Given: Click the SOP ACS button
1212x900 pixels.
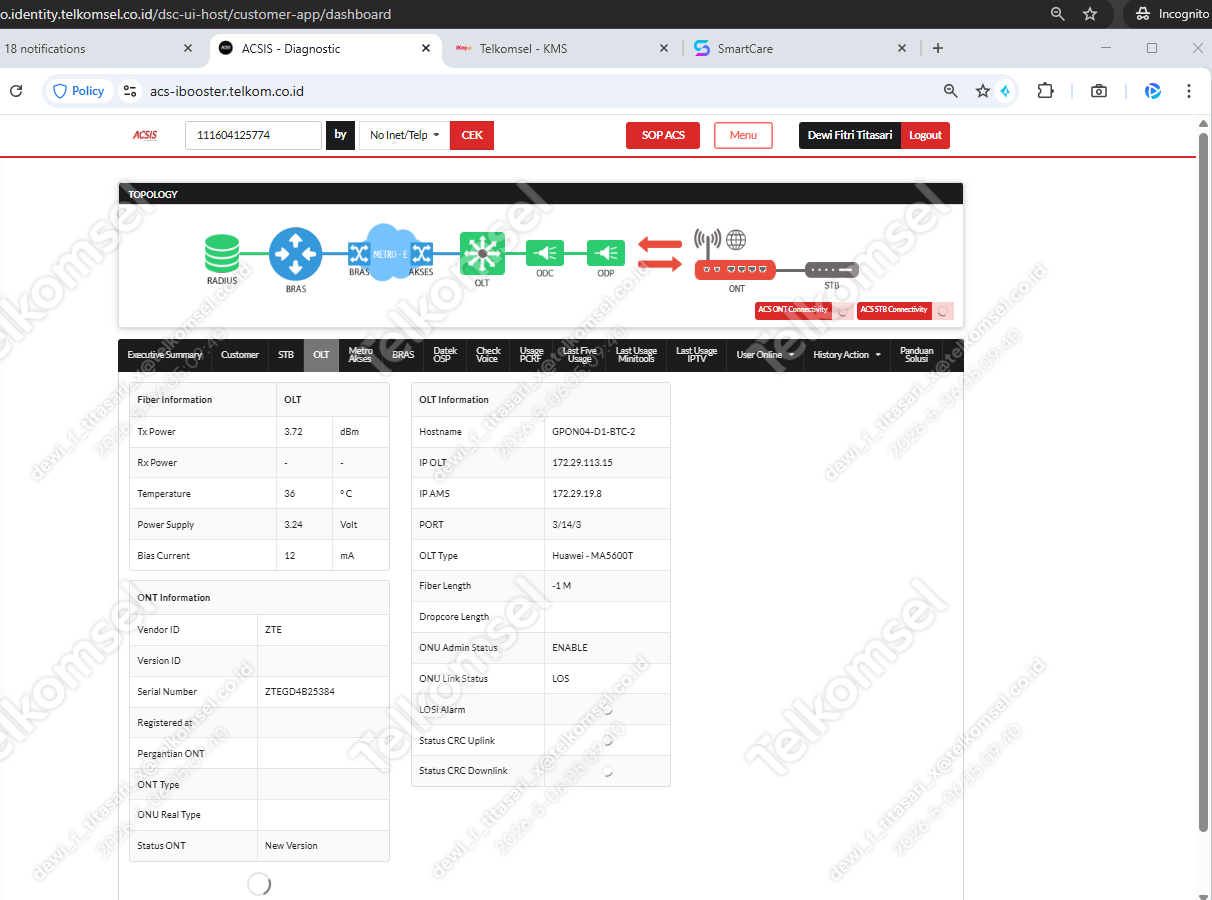Looking at the screenshot, I should click(663, 135).
